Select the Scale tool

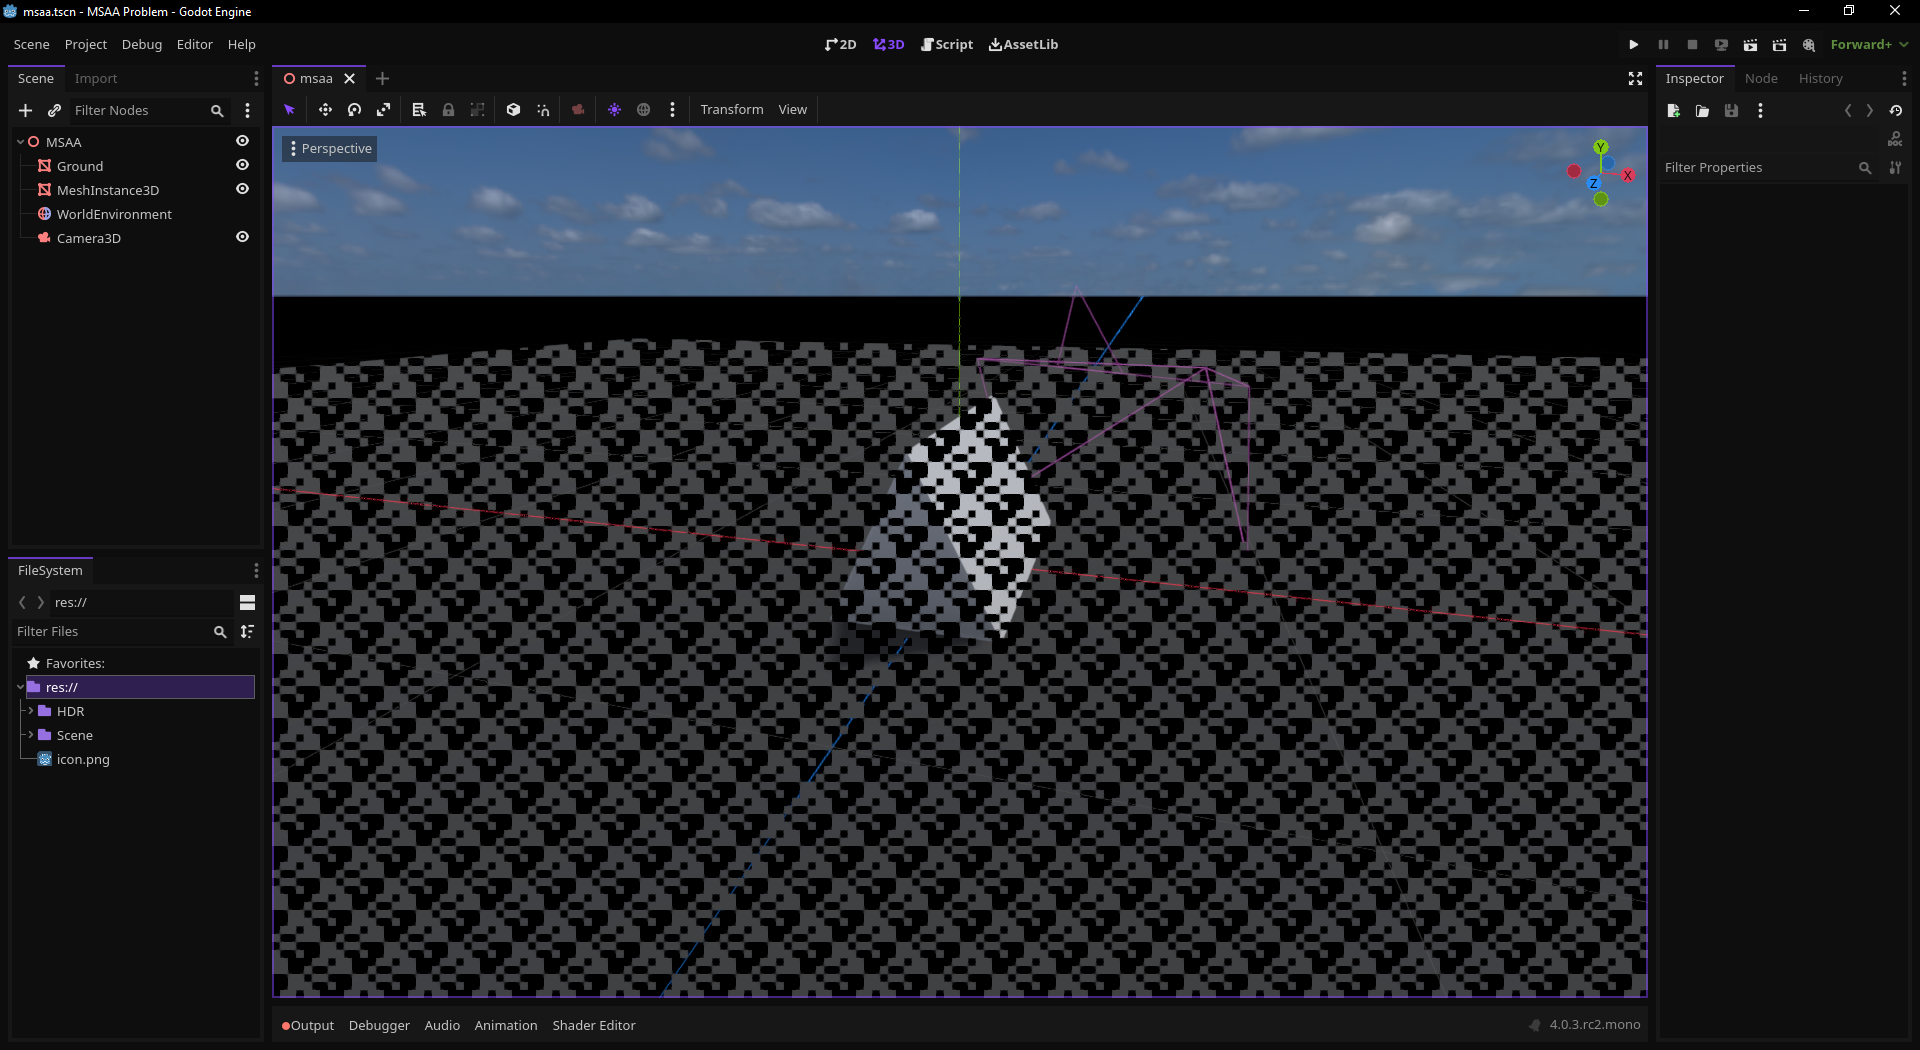point(383,110)
